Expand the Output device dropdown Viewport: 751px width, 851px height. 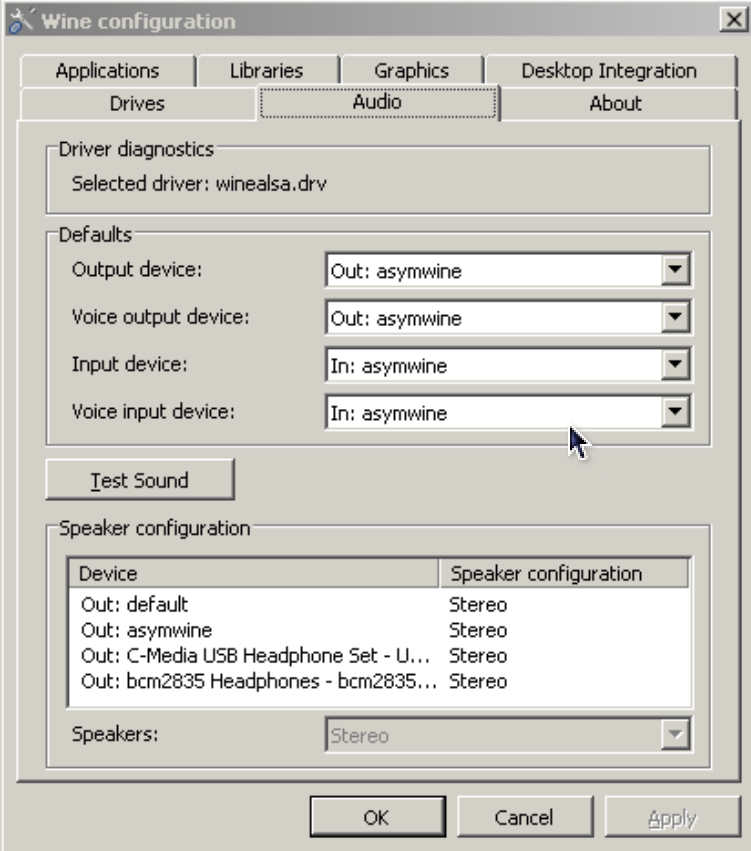(x=677, y=270)
